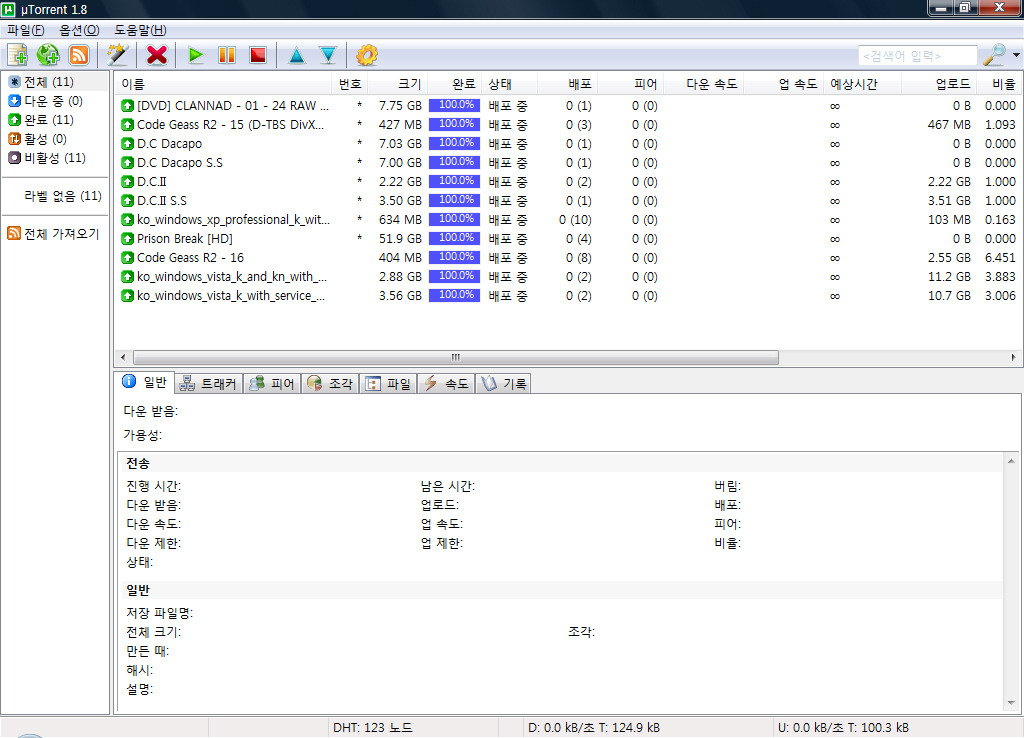
Task: Switch to the 파일 tab
Action: (x=388, y=383)
